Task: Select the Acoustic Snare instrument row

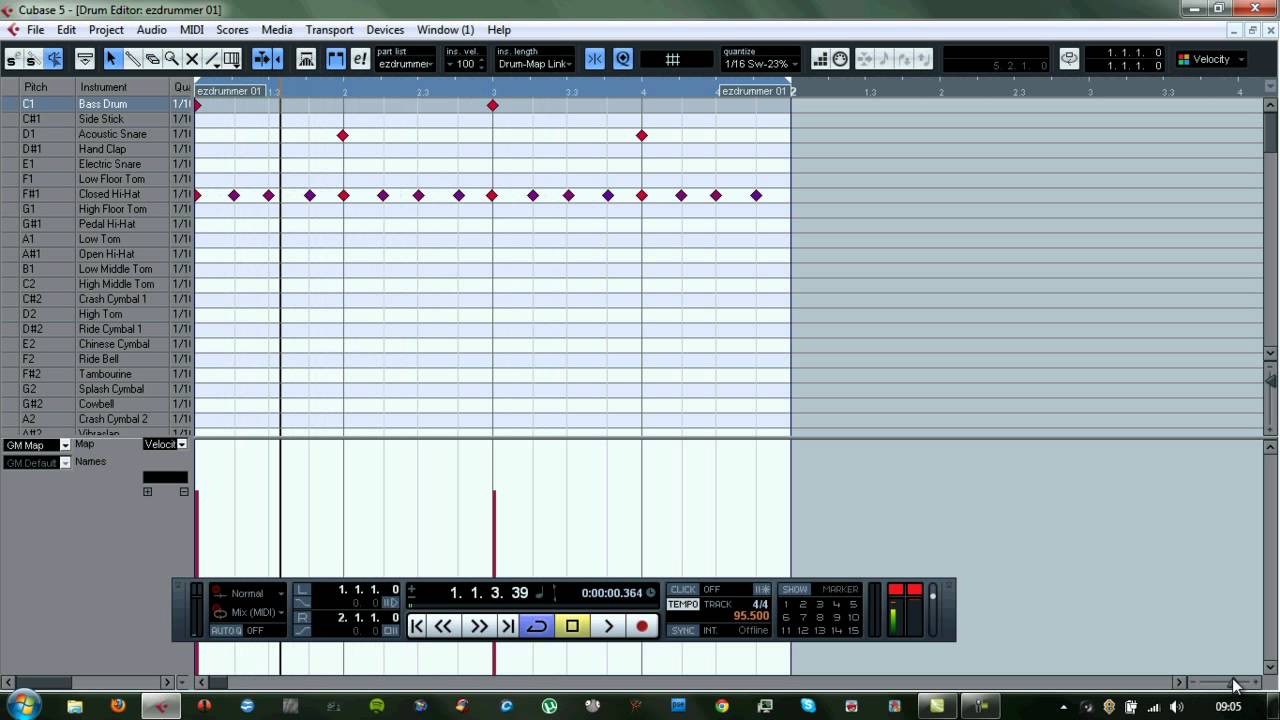Action: click(x=97, y=134)
